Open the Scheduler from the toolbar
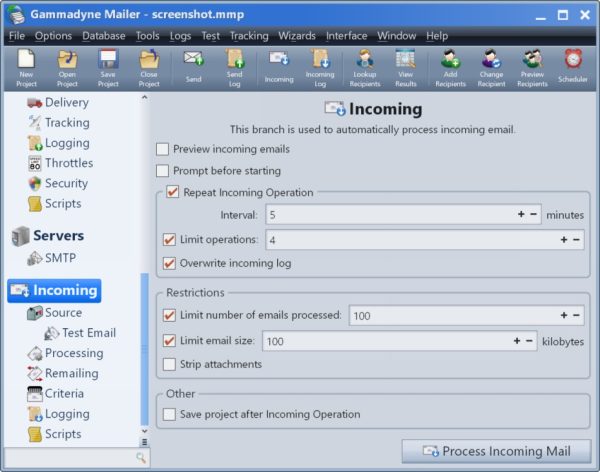The height and width of the screenshot is (472, 600). pos(573,67)
